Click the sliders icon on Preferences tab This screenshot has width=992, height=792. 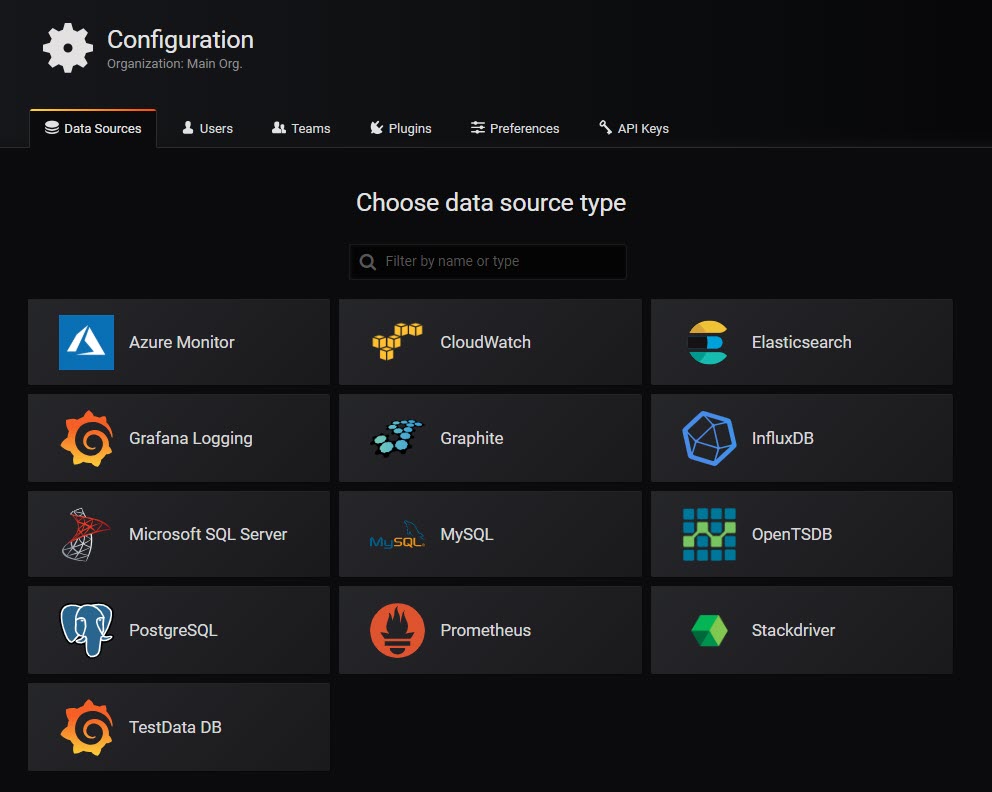478,128
